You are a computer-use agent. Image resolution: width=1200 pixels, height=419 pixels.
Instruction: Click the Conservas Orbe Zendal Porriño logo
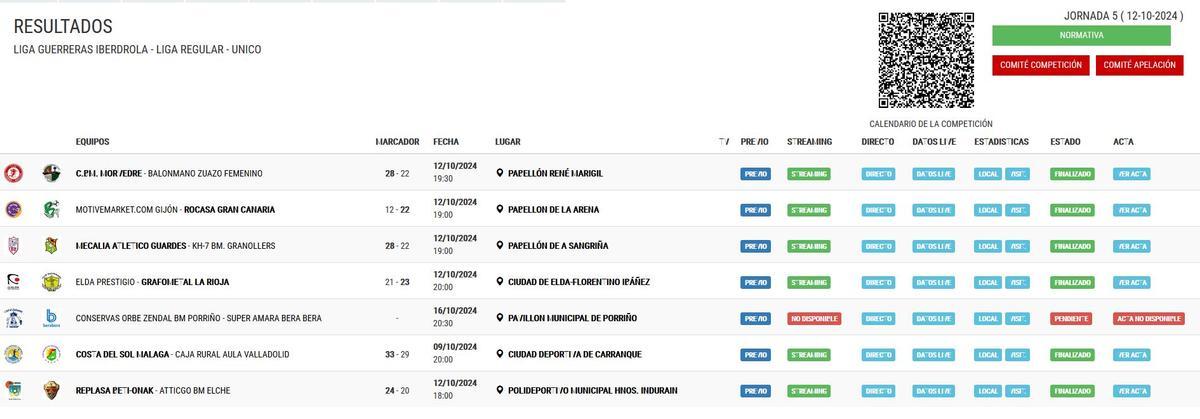[x=13, y=318]
